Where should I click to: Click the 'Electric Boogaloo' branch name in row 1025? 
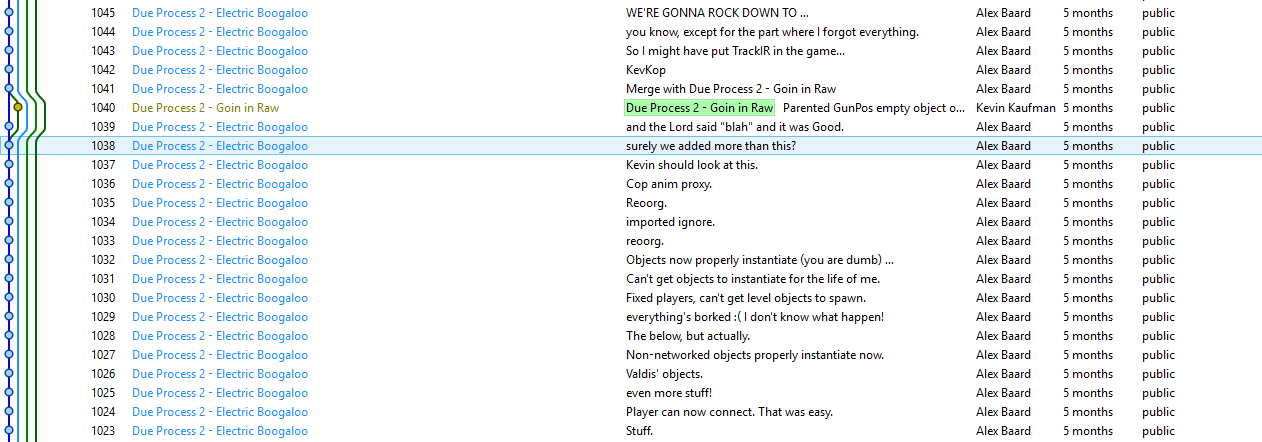(x=220, y=393)
